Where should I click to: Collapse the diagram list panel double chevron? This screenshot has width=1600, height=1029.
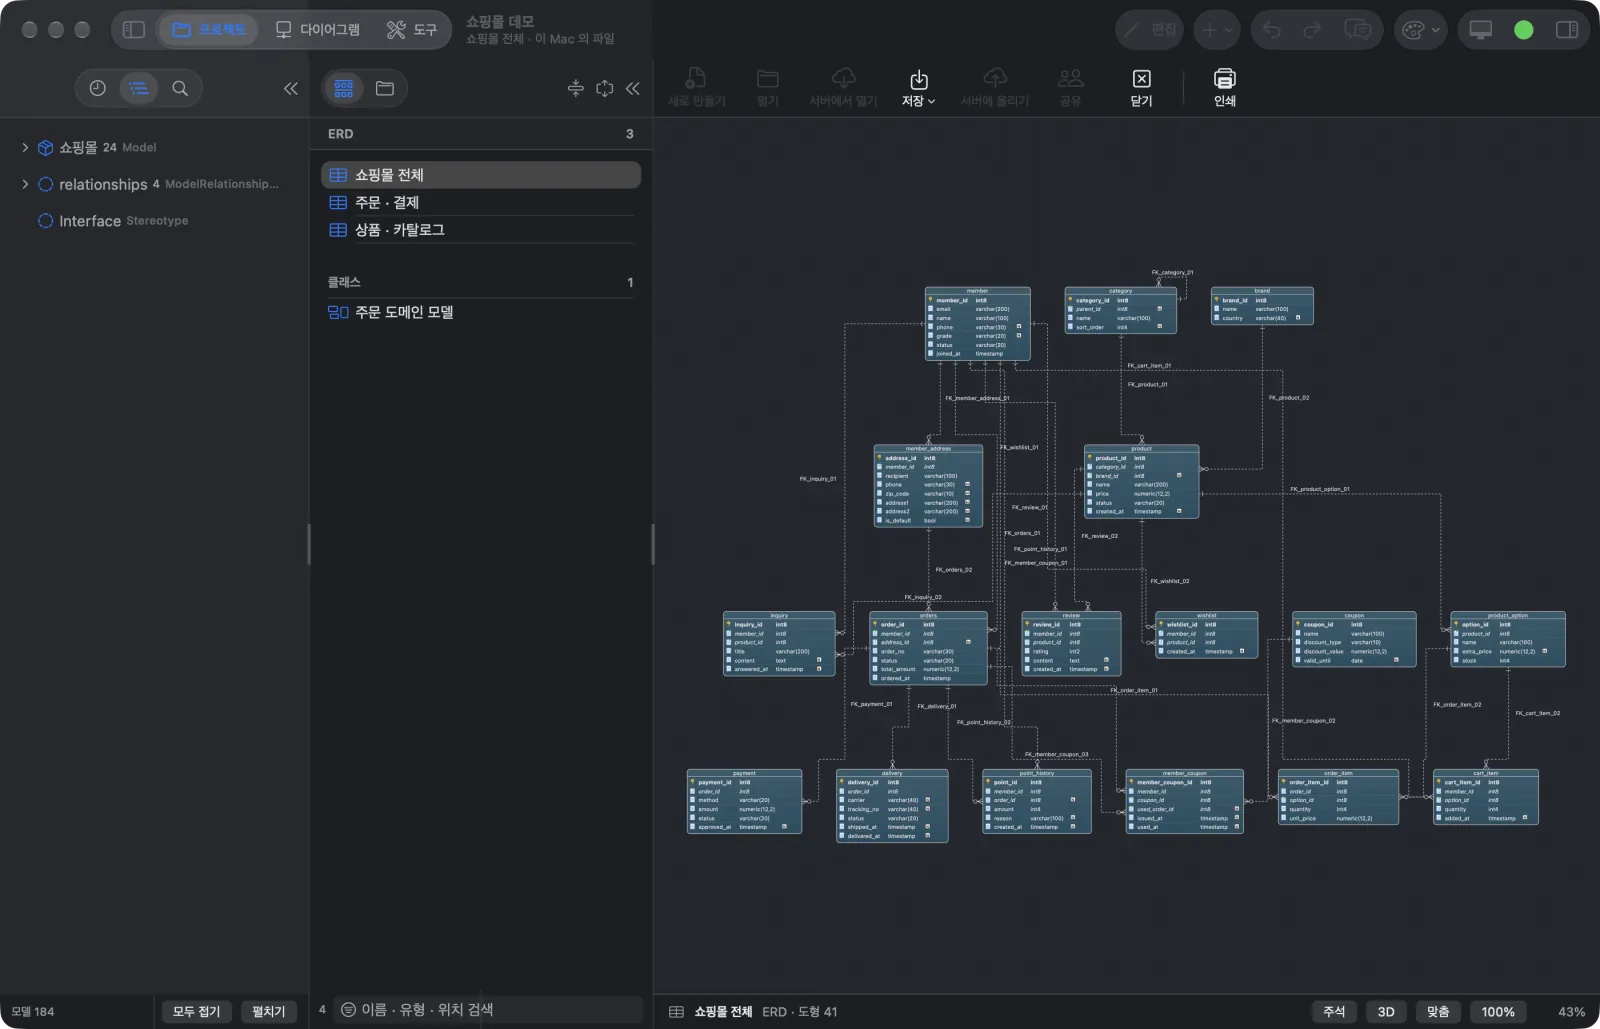pos(633,88)
